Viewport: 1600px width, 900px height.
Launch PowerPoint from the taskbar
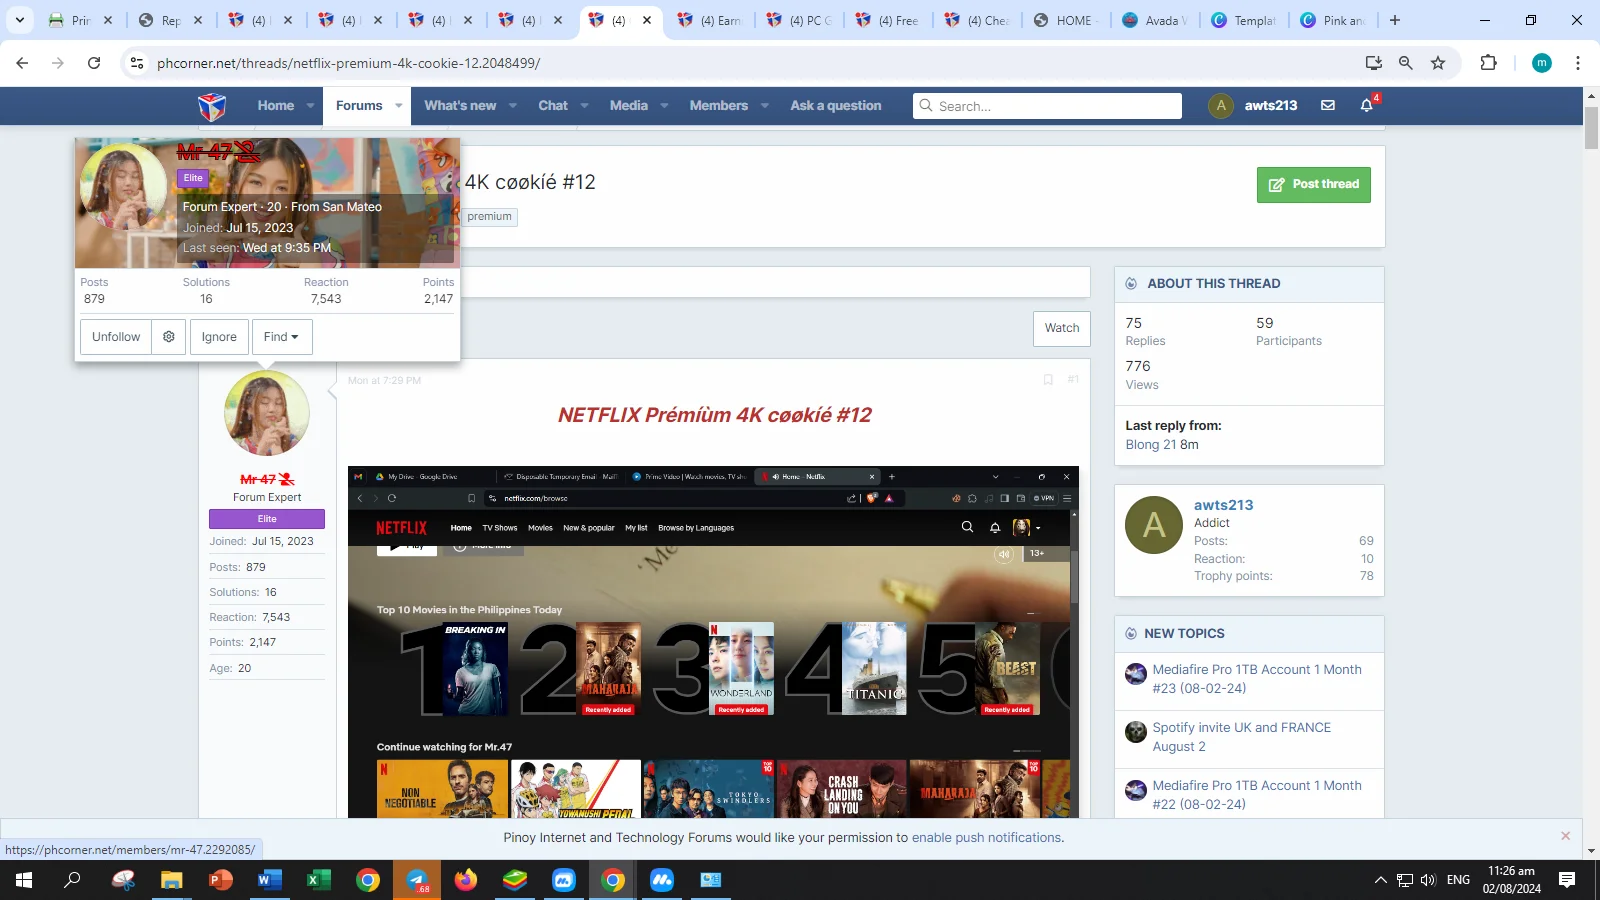pyautogui.click(x=221, y=880)
